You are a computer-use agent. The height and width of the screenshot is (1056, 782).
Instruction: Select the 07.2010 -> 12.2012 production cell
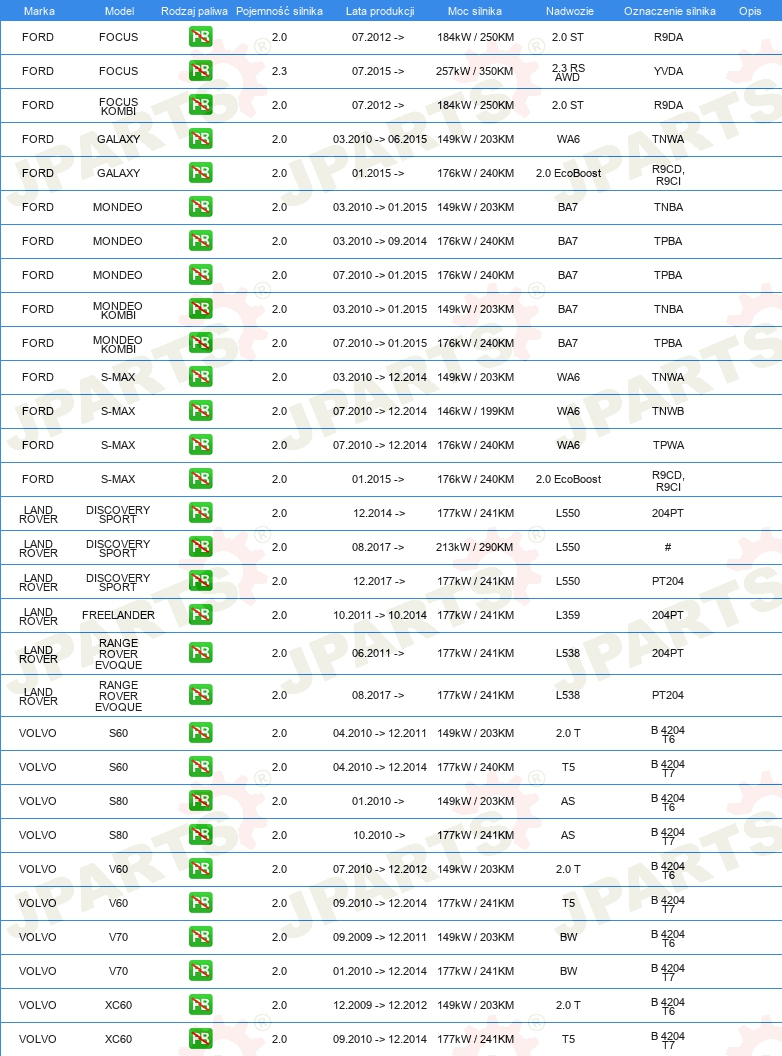(380, 869)
